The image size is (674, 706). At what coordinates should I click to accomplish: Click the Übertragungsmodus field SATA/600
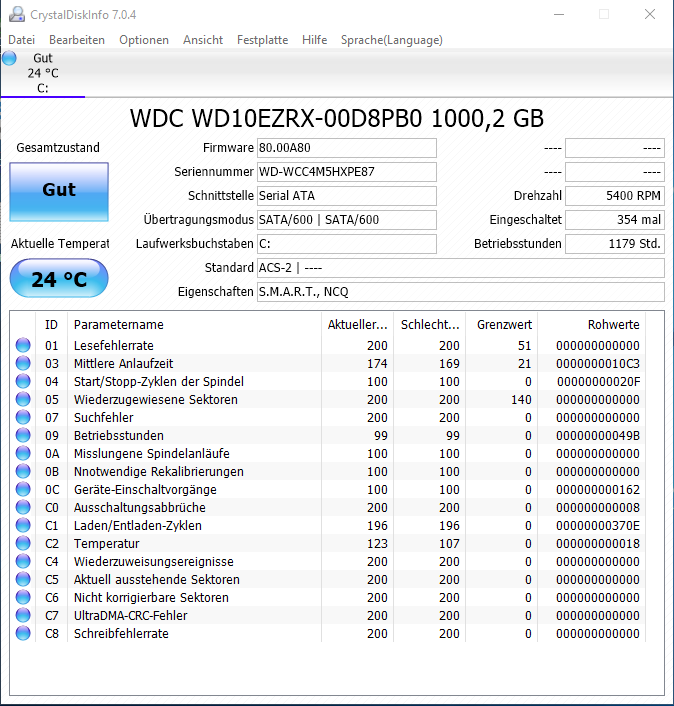click(x=347, y=220)
